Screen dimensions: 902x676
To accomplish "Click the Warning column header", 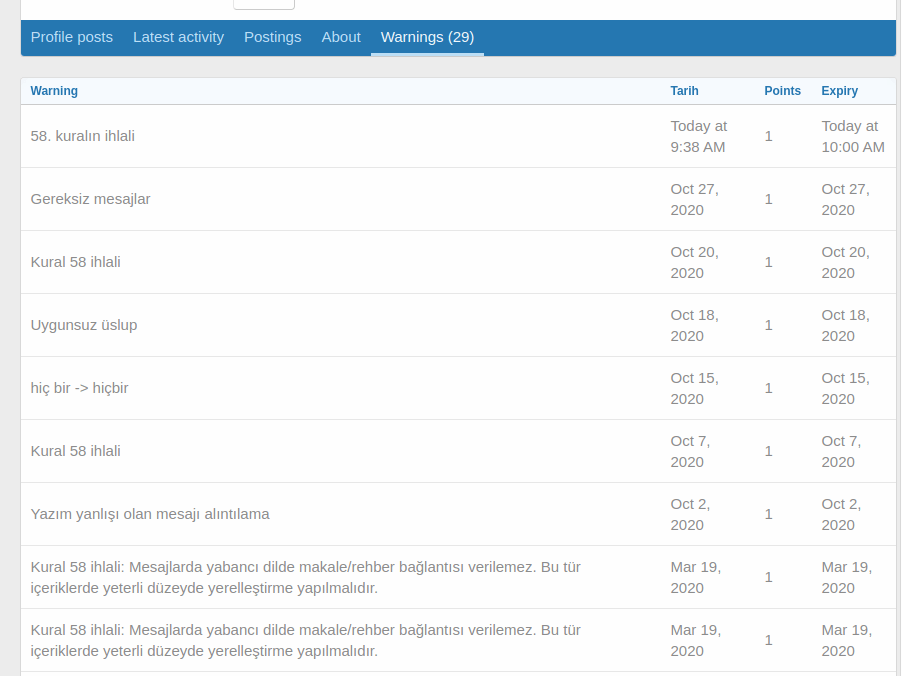I will (x=54, y=91).
